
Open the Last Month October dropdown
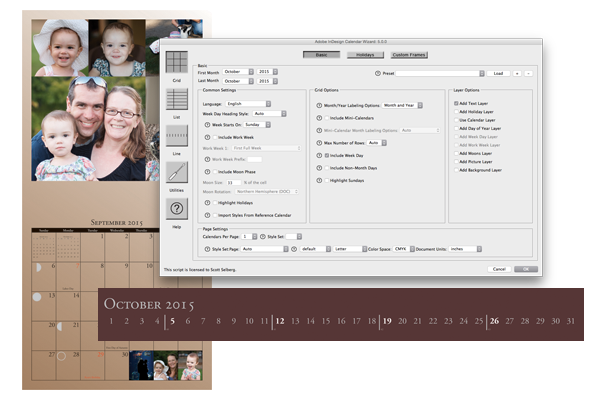238,81
